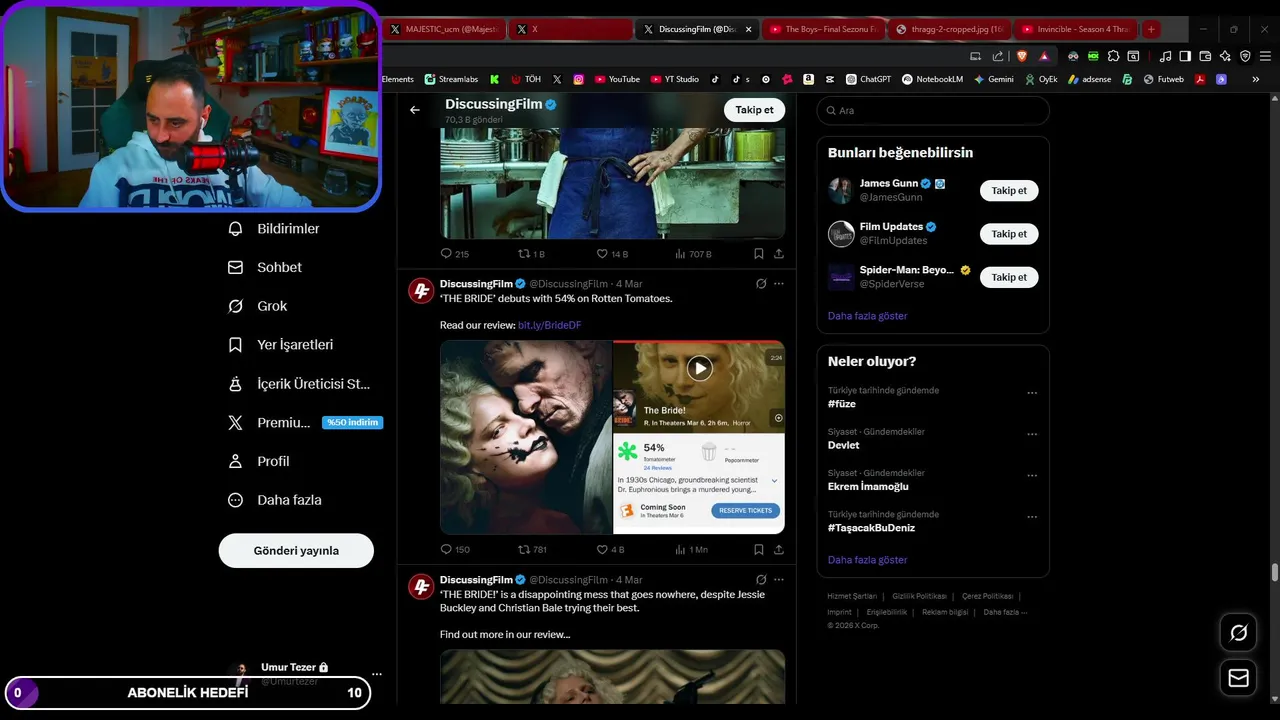Open more options on the disappointing mess post

pyautogui.click(x=779, y=580)
